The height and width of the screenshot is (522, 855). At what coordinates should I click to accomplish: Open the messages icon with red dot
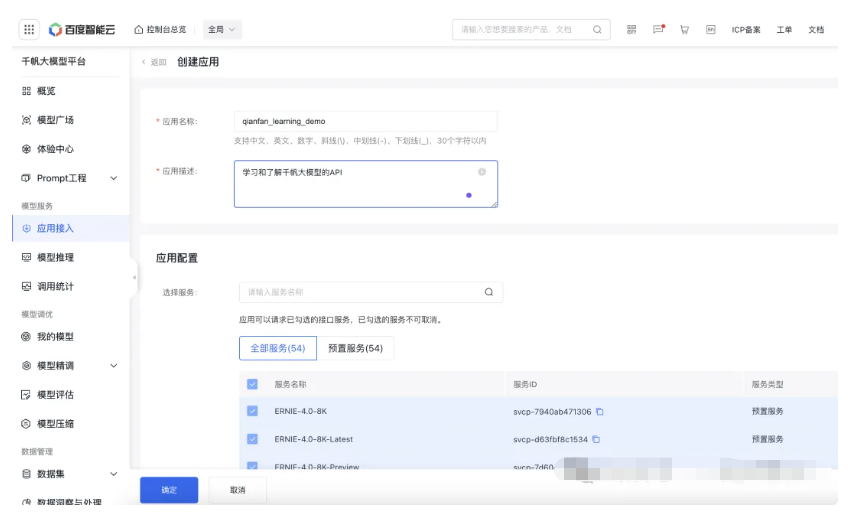pyautogui.click(x=658, y=29)
